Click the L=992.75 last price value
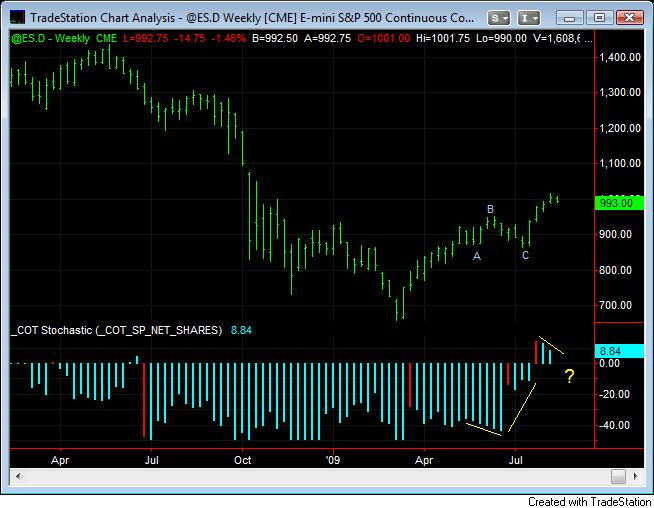This screenshot has width=654, height=508. (x=146, y=38)
